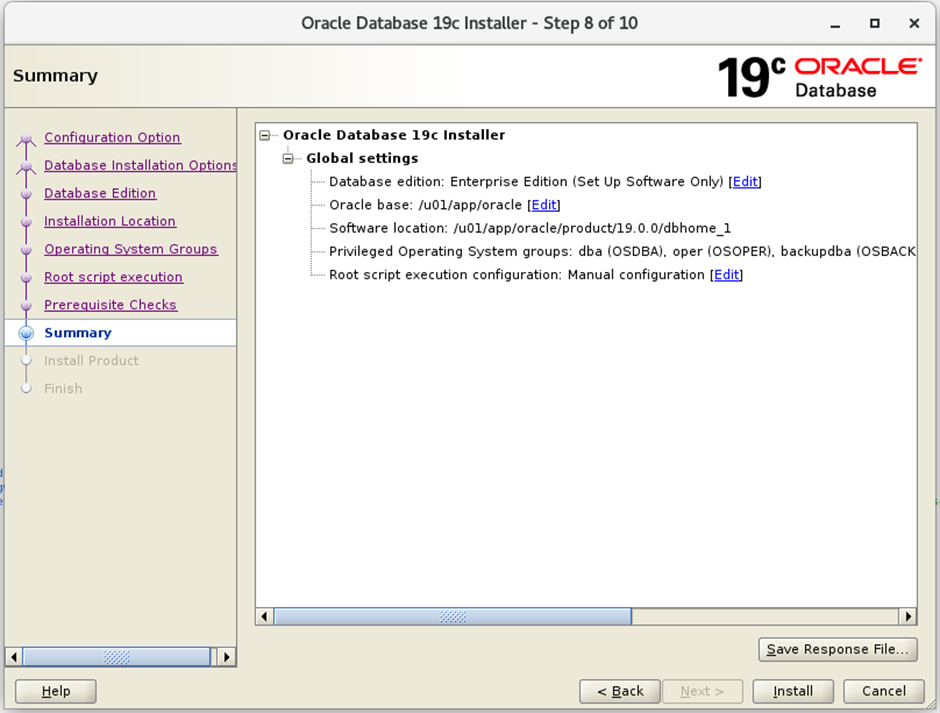Edit the Database edition setting
The width and height of the screenshot is (940, 713).
tap(745, 182)
